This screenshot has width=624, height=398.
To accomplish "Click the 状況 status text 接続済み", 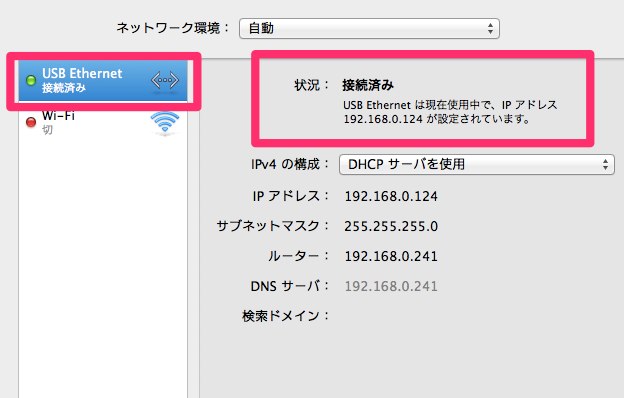I will tap(368, 85).
